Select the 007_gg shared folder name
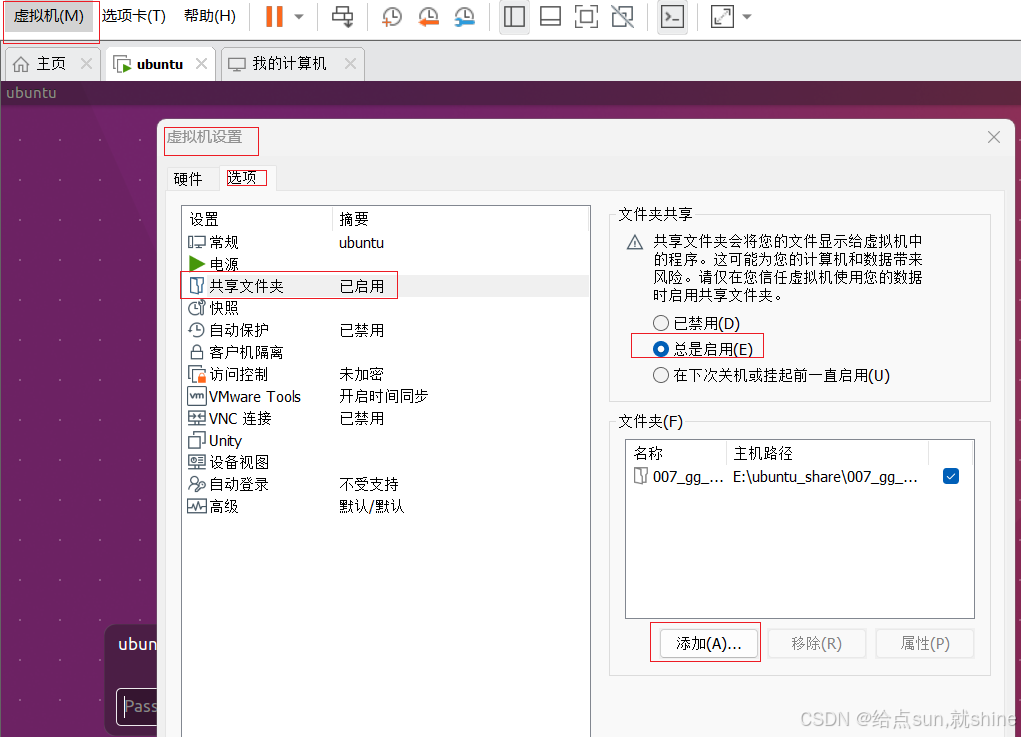1021x737 pixels. pos(688,477)
